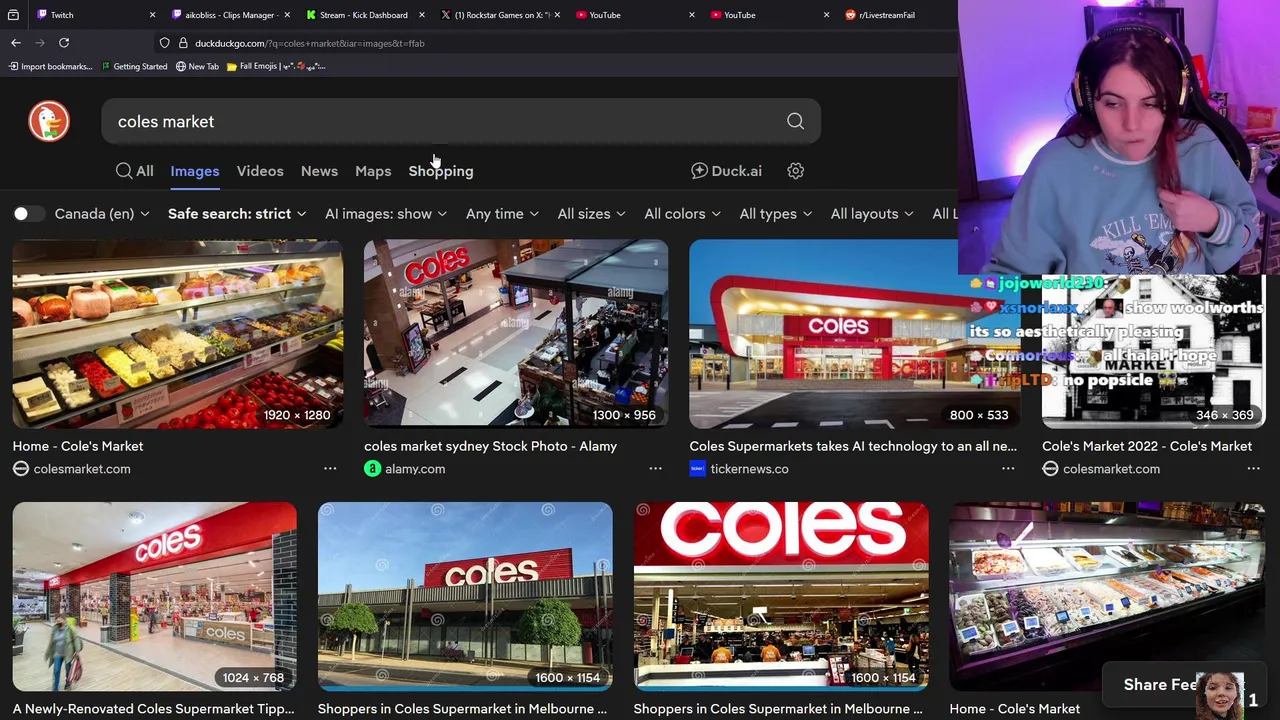Open the Cole's Market 2022 result title
This screenshot has width=1280, height=720.
coord(1147,446)
